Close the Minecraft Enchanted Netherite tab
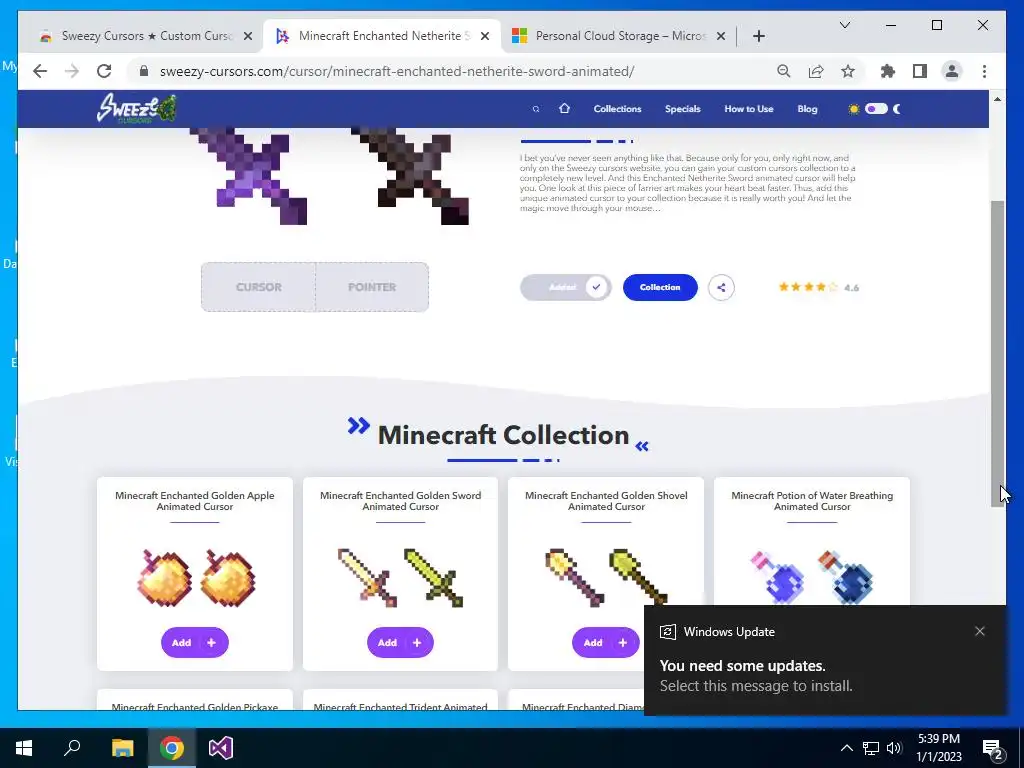 pyautogui.click(x=485, y=37)
